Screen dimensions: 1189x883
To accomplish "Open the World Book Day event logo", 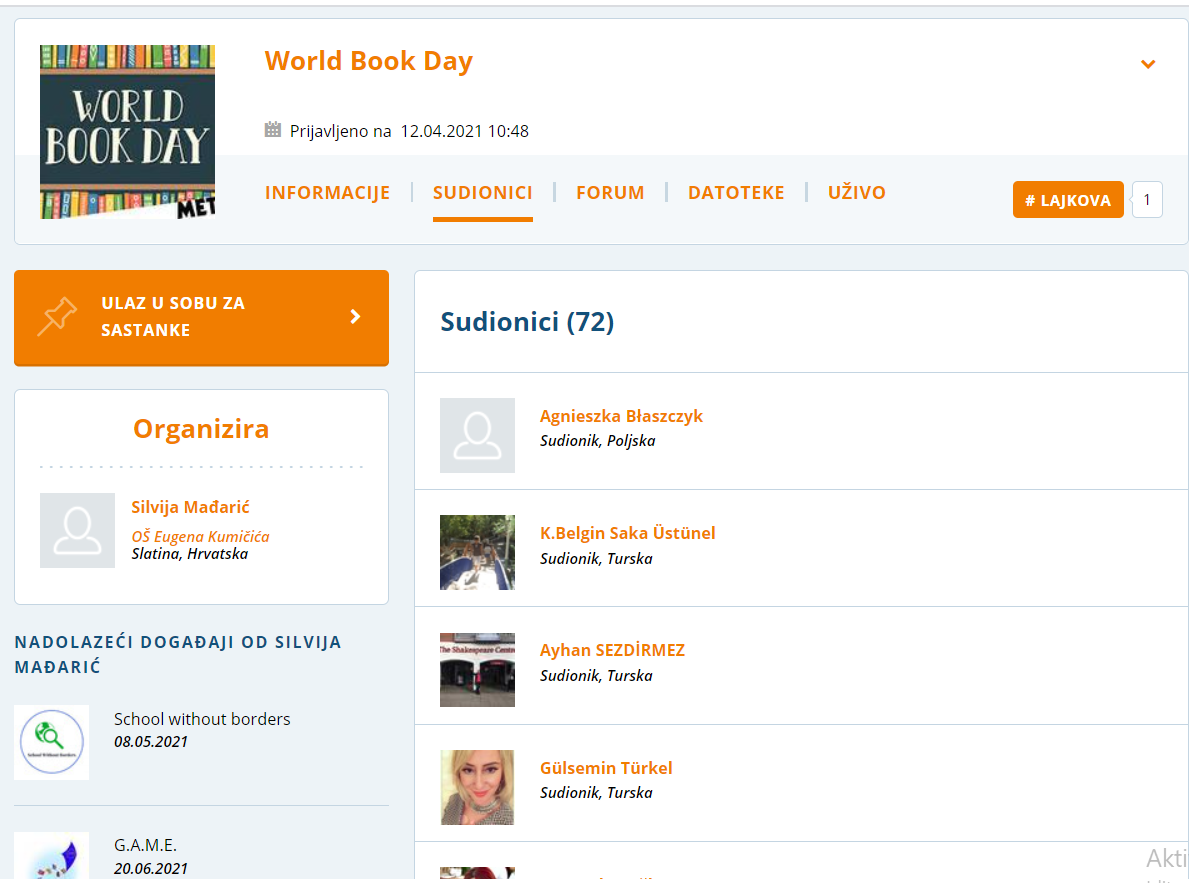I will (x=127, y=132).
